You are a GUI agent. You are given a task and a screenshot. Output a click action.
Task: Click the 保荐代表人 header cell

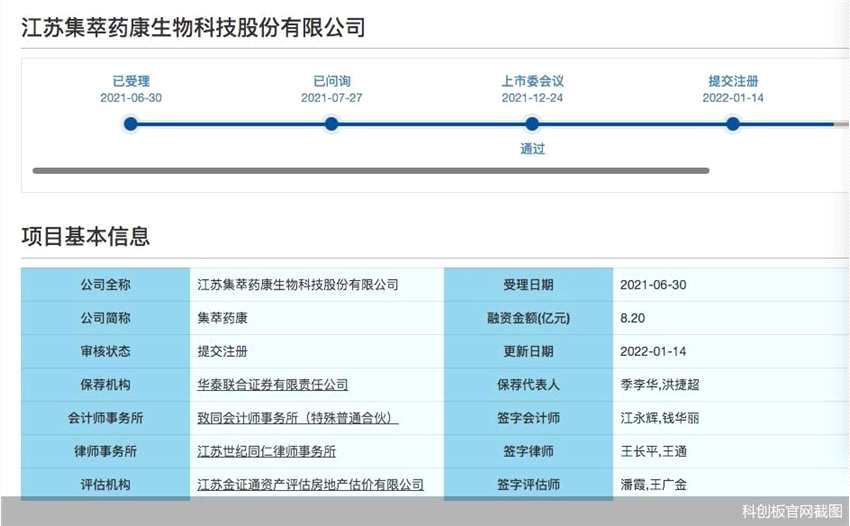click(x=529, y=384)
